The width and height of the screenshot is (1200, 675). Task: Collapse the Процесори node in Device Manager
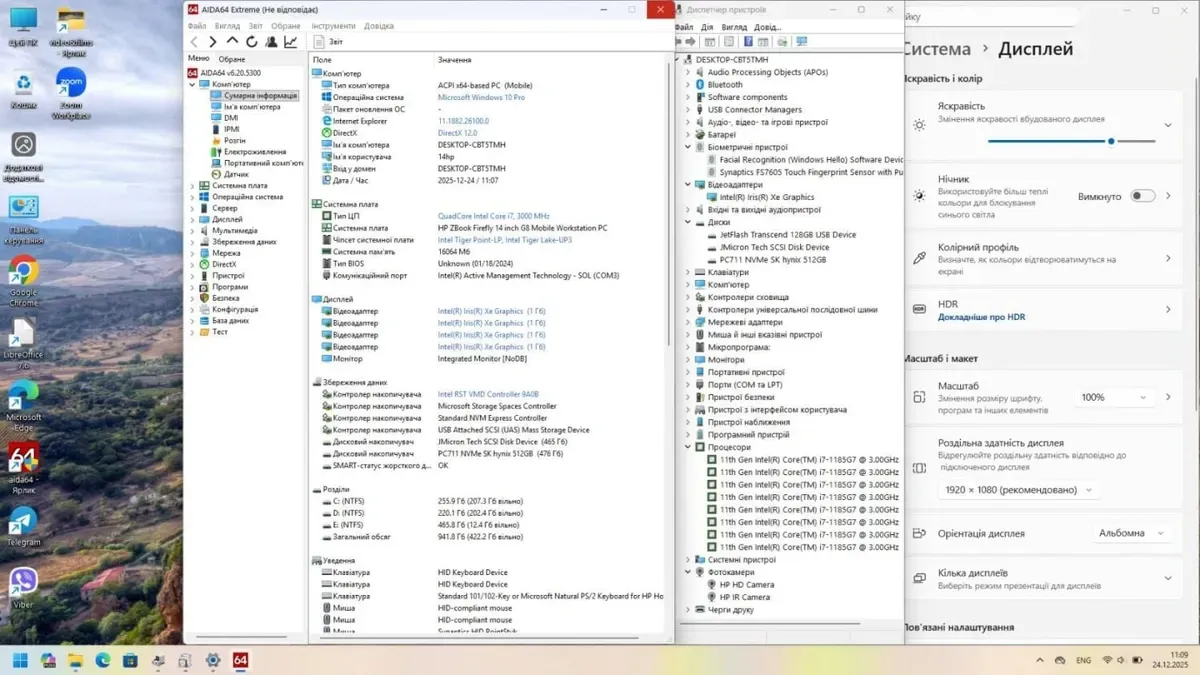(688, 447)
